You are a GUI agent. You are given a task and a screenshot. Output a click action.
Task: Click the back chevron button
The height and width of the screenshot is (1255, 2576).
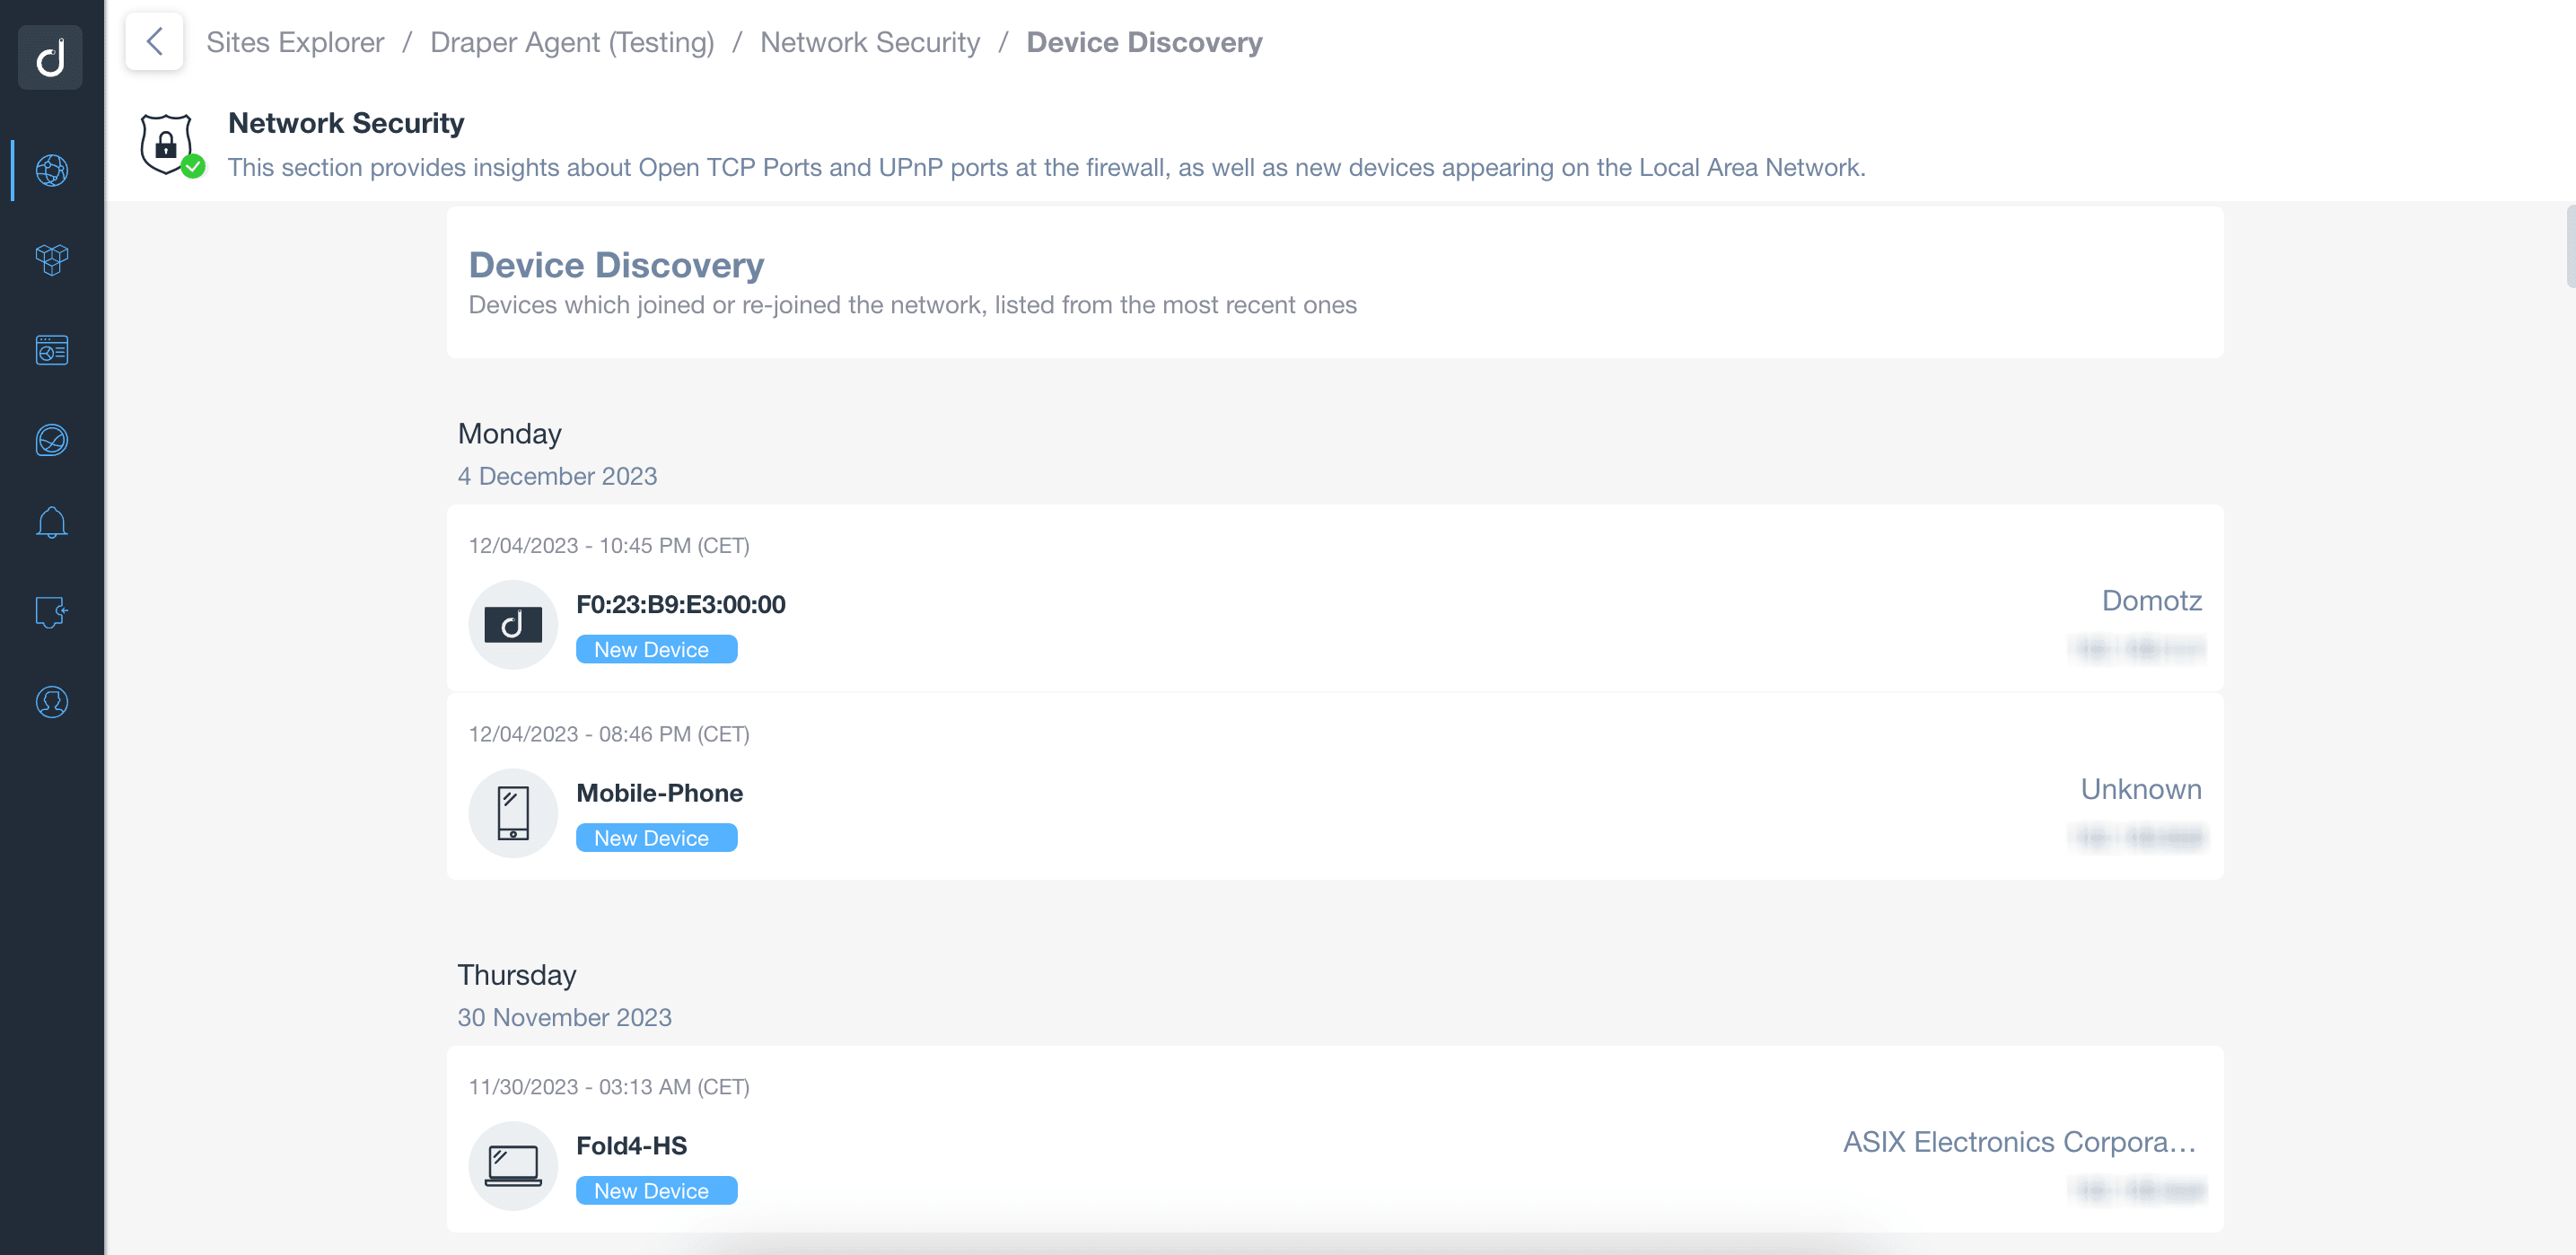154,42
